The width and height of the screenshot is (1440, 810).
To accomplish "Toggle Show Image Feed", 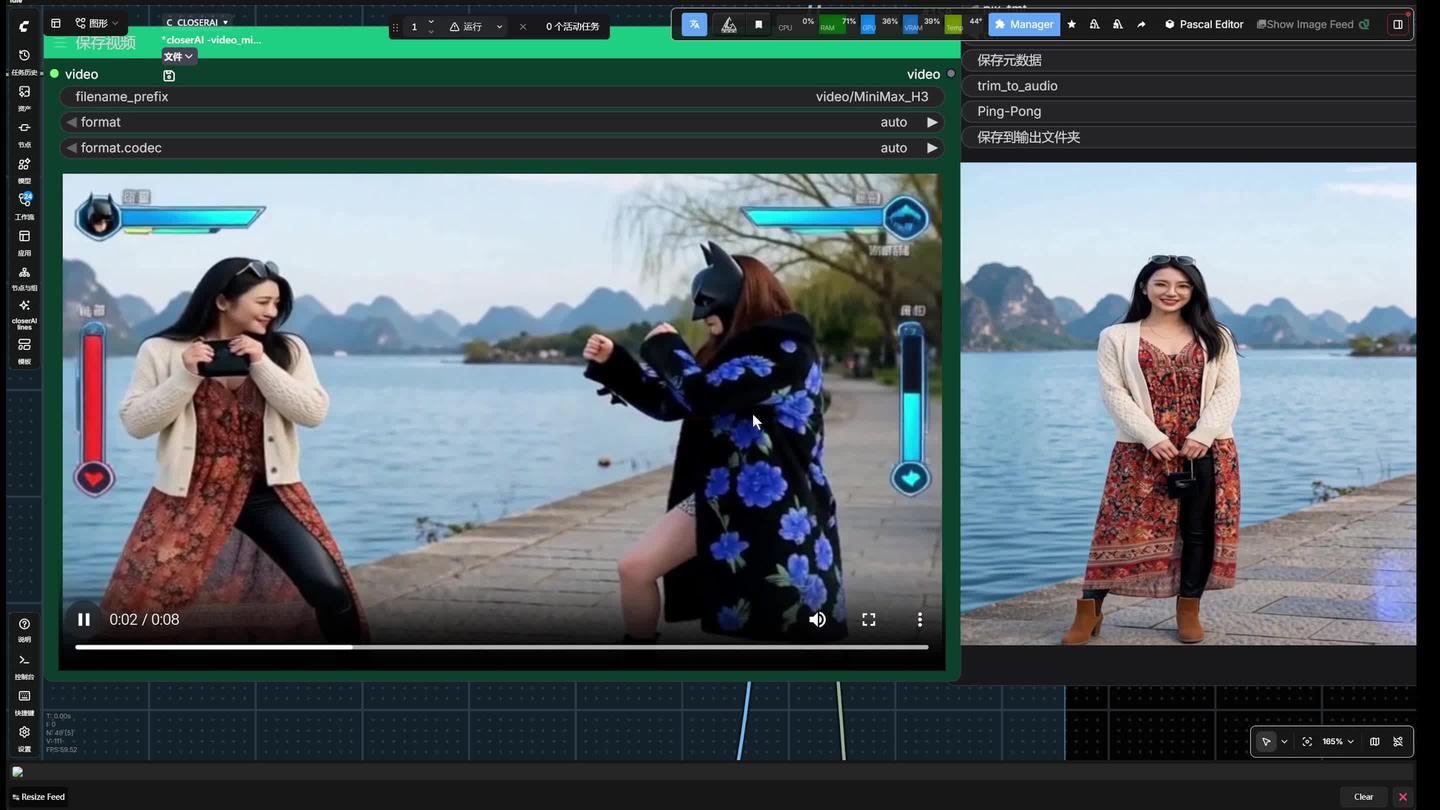I will click(x=1313, y=24).
